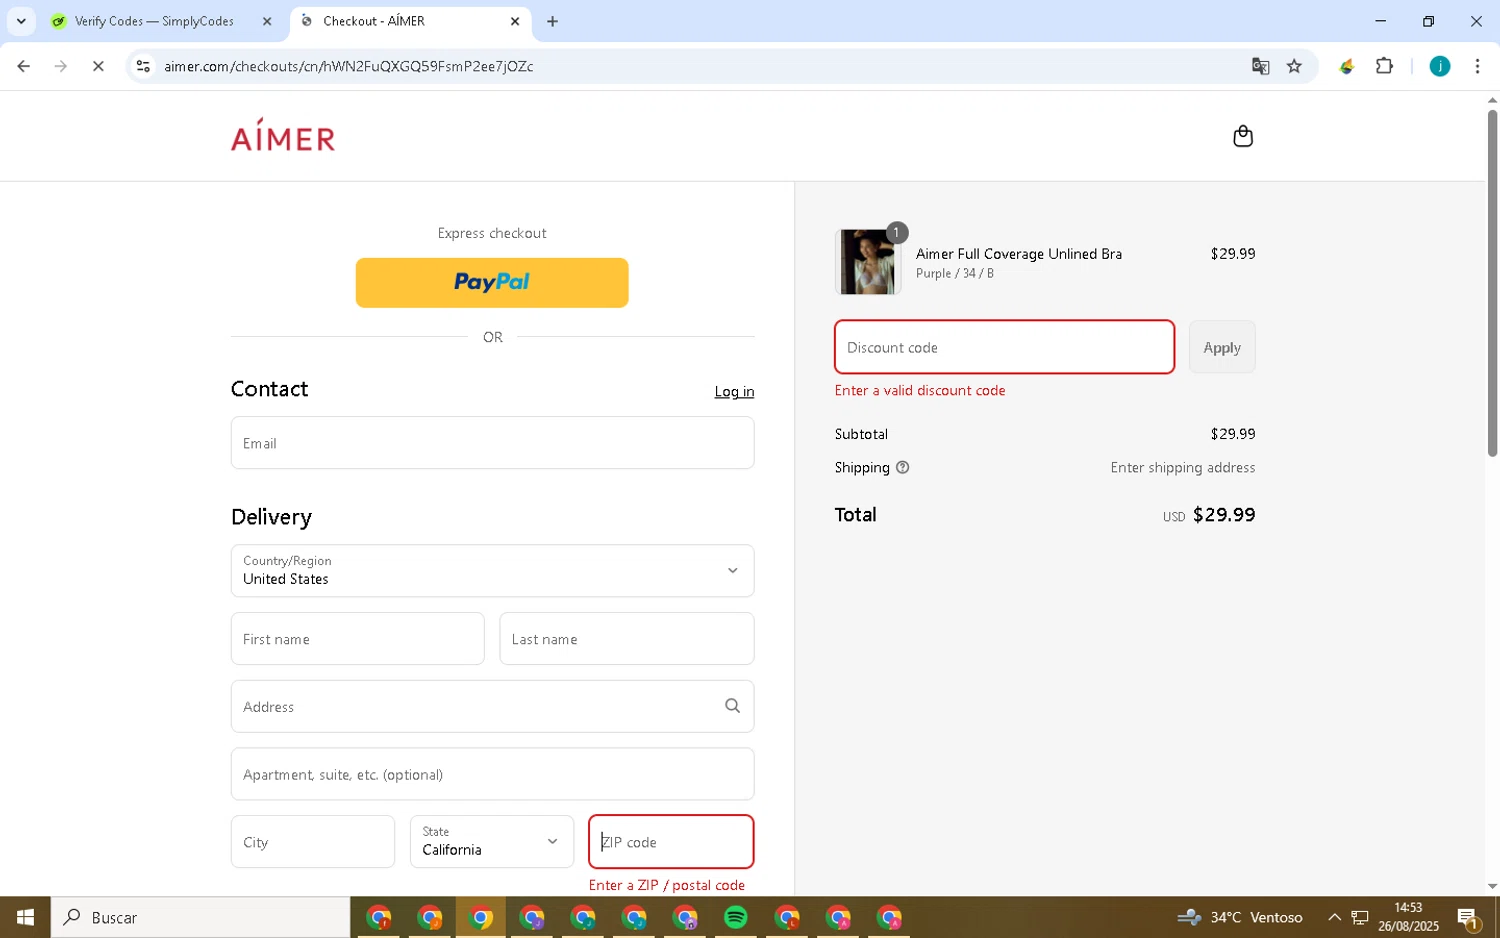Open Spotify from the taskbar
Viewport: 1500px width, 938px height.
736,917
